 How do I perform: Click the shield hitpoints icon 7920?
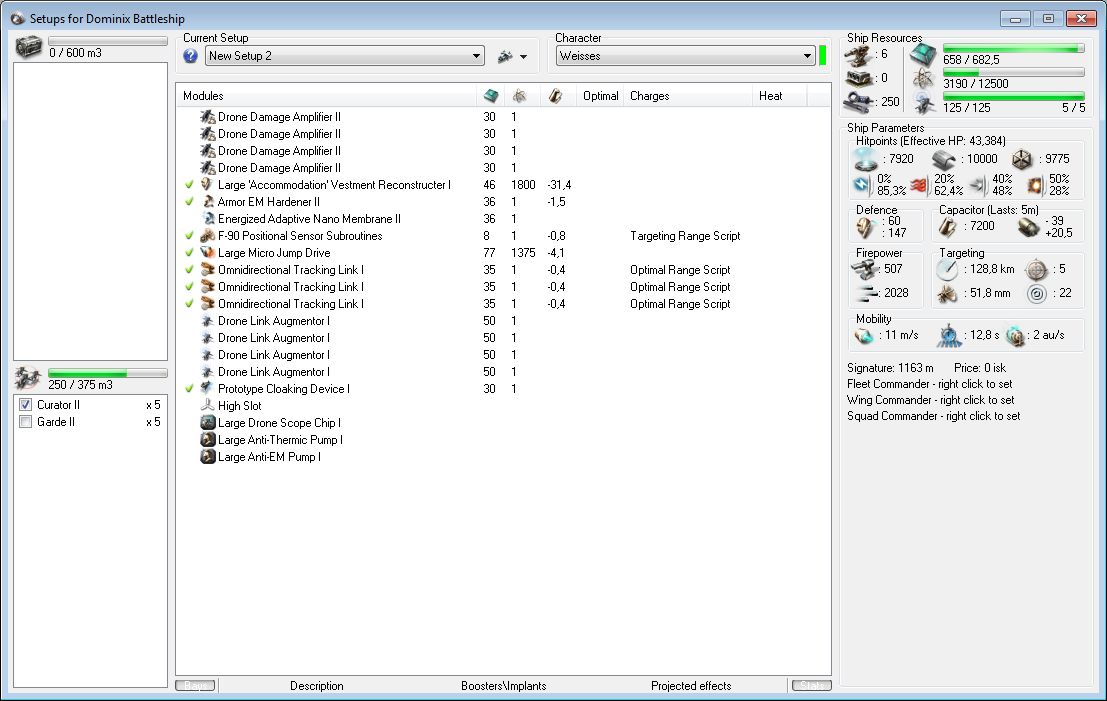[x=866, y=160]
